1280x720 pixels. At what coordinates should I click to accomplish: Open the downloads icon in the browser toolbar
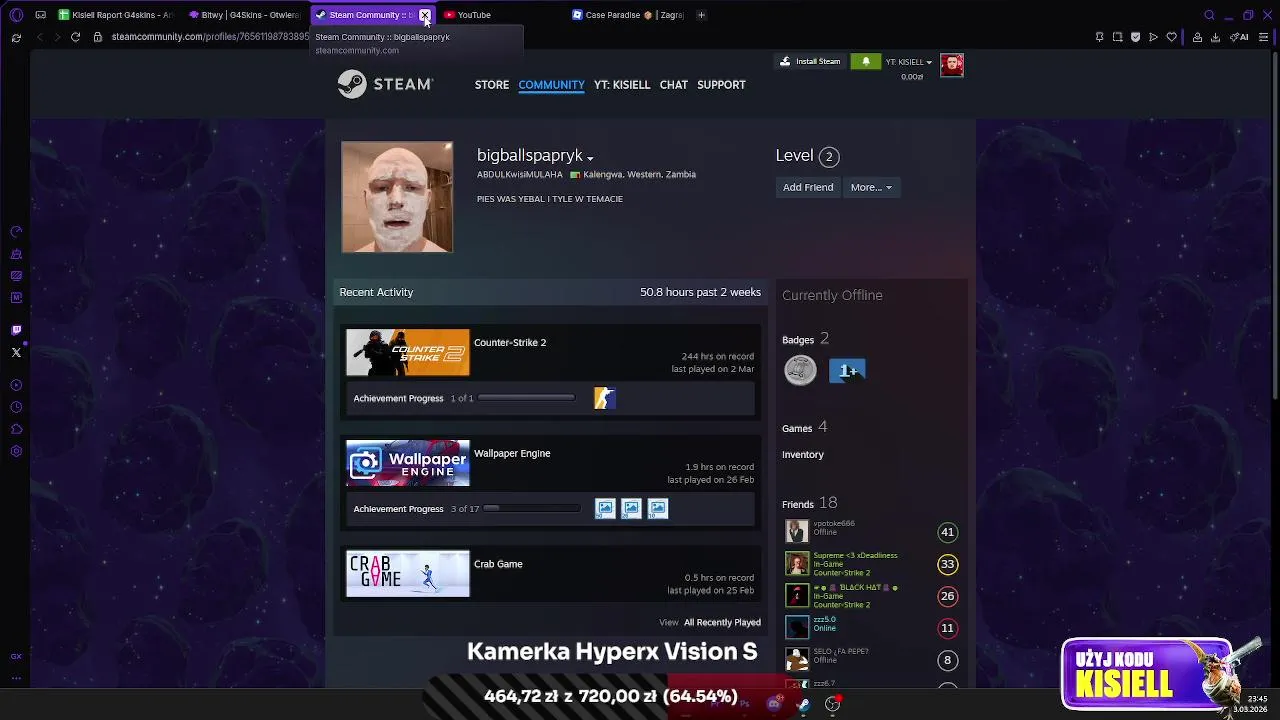tap(1215, 37)
